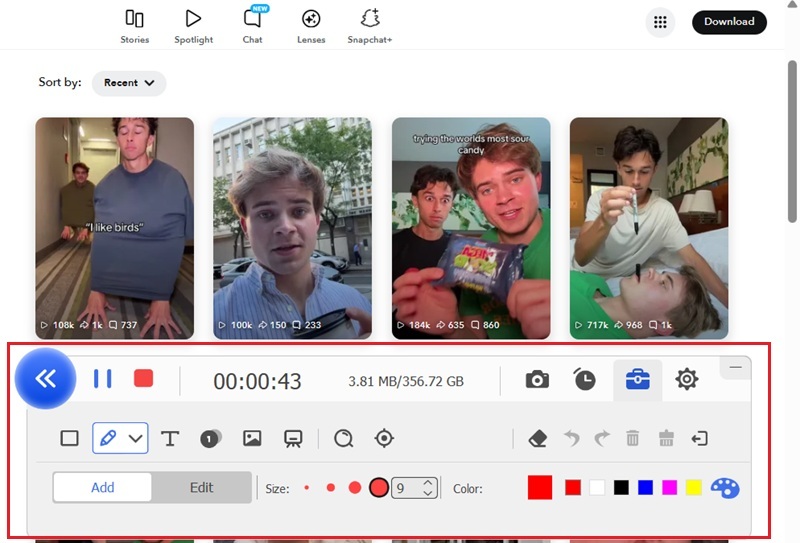Image resolution: width=800 pixels, height=543 pixels.
Task: Open the custom color palette
Action: click(724, 488)
